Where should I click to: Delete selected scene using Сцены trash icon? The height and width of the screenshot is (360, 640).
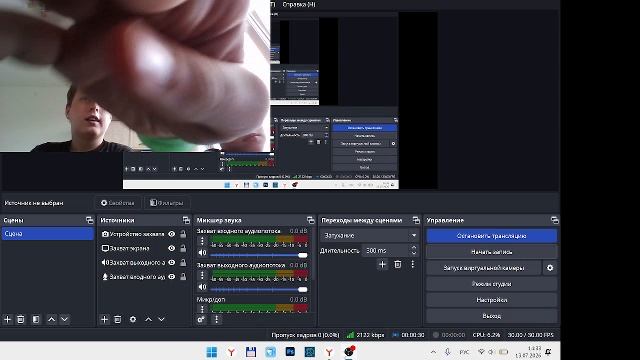(21, 319)
